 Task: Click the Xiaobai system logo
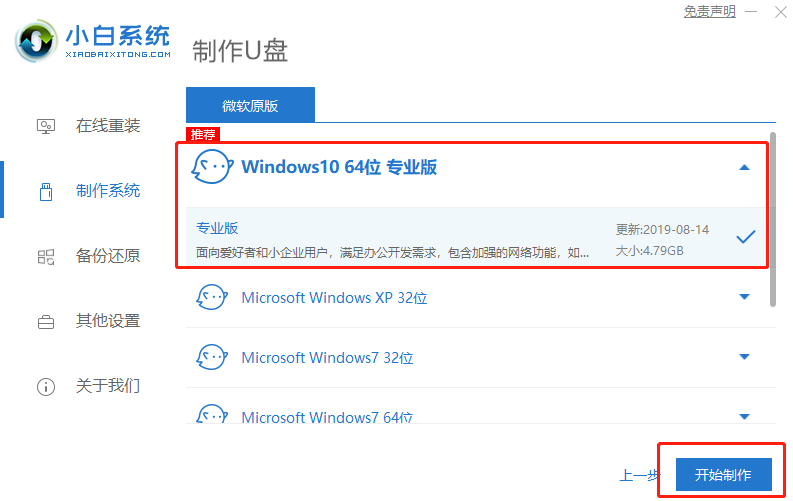(38, 41)
